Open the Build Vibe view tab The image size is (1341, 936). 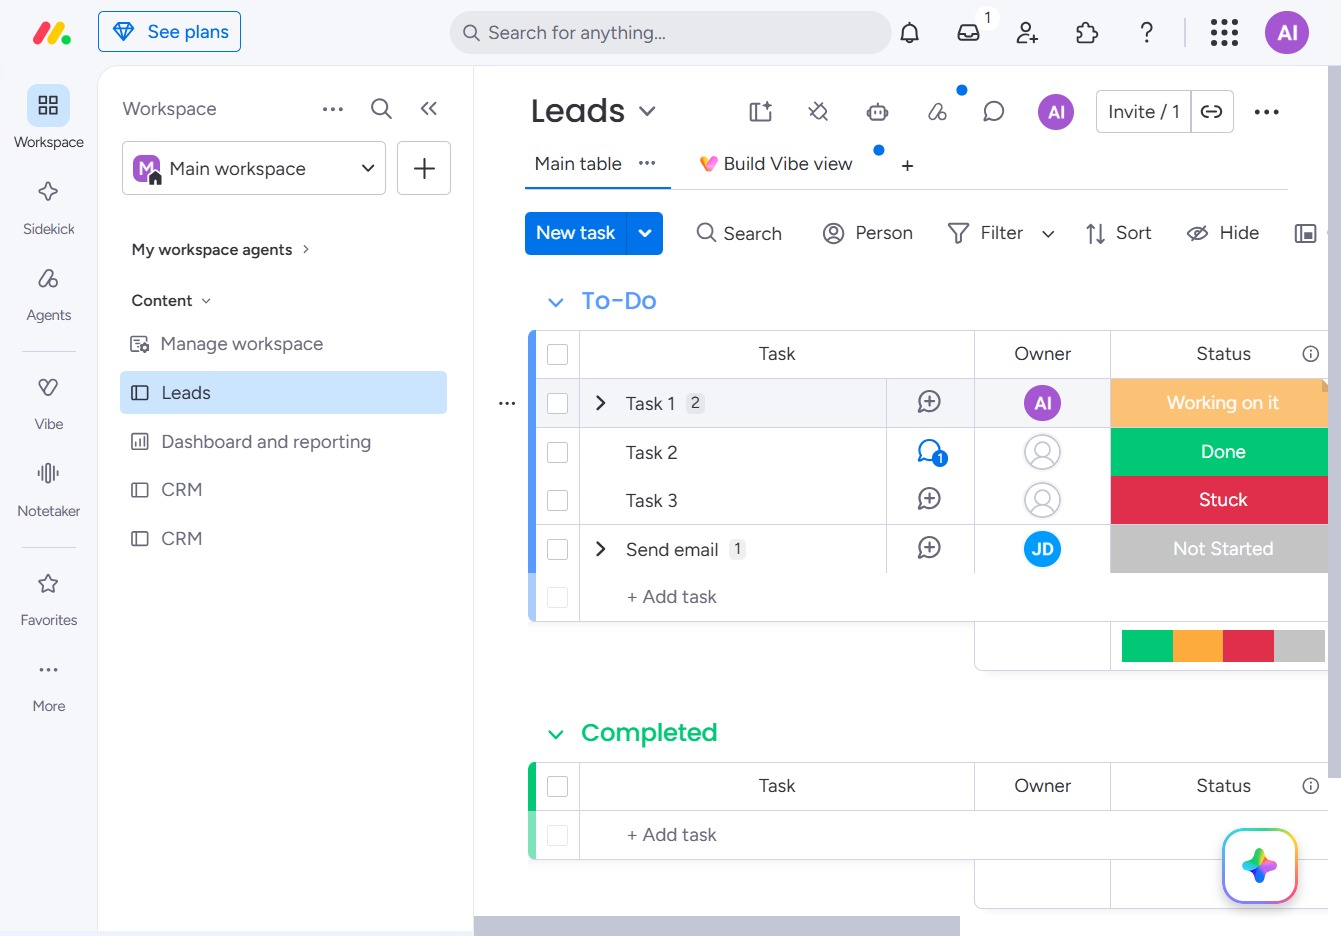tap(776, 163)
